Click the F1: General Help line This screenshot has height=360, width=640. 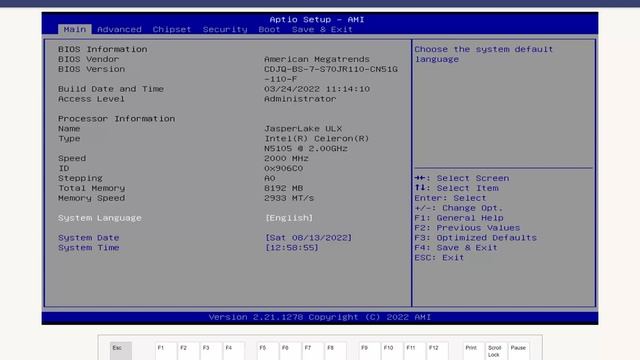[x=459, y=218]
